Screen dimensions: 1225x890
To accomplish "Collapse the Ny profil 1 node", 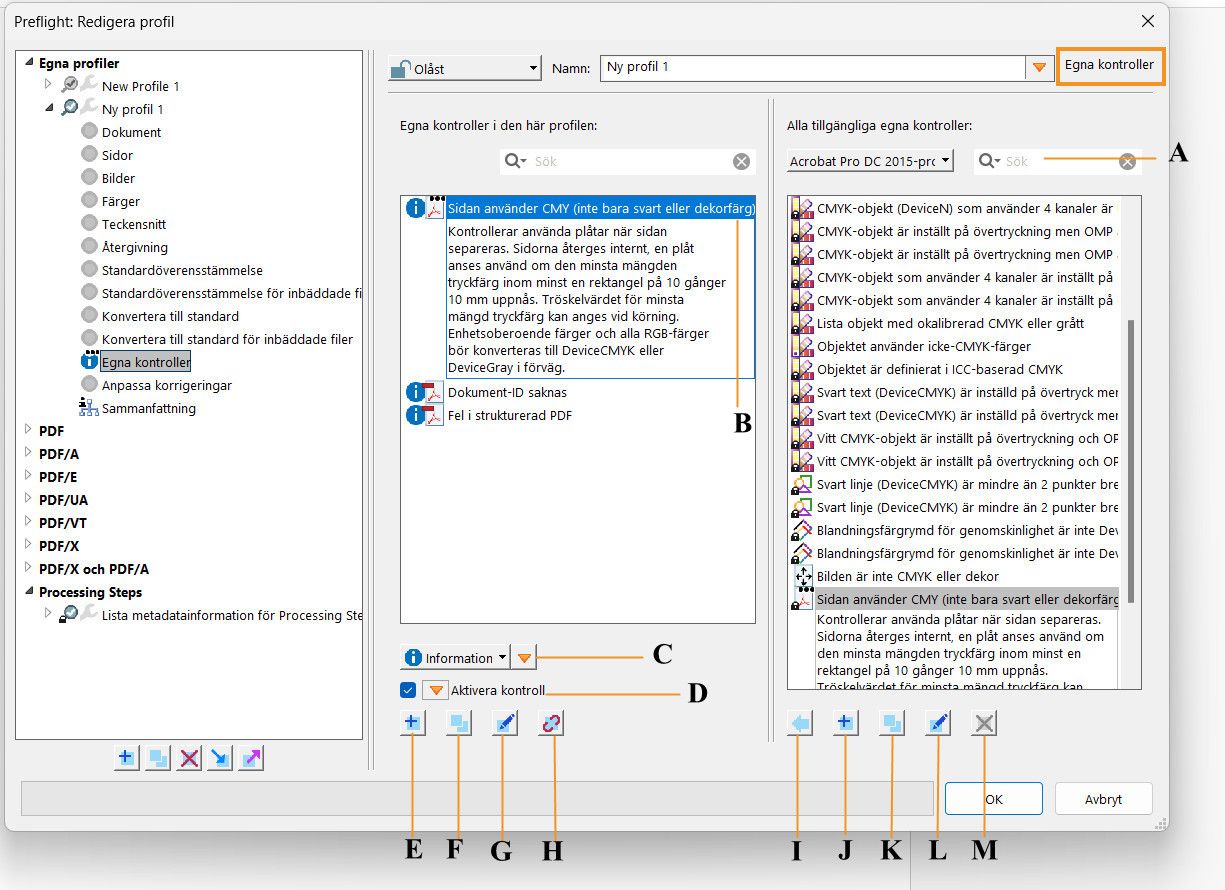I will click(x=49, y=108).
